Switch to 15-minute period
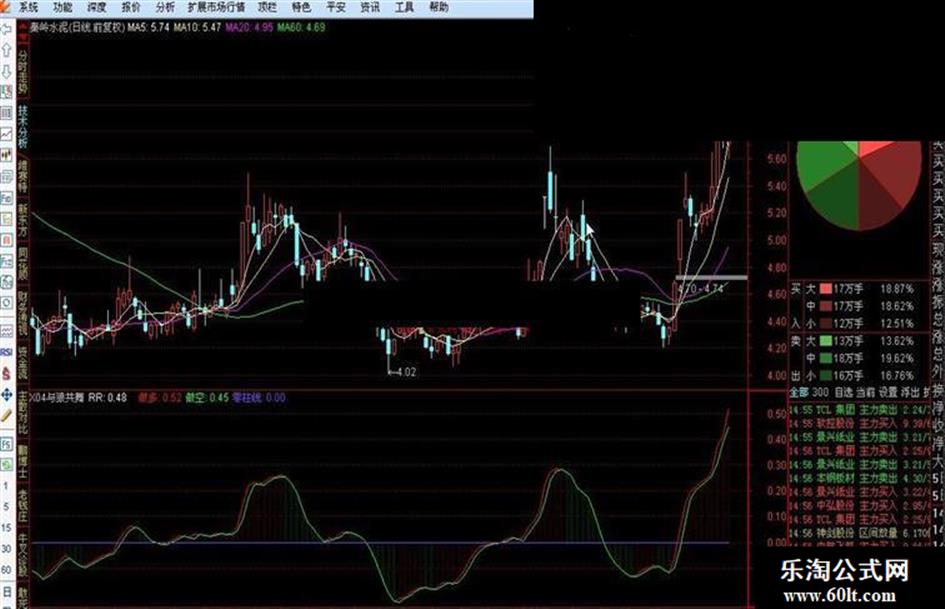This screenshot has height=609, width=945. pos(6,528)
